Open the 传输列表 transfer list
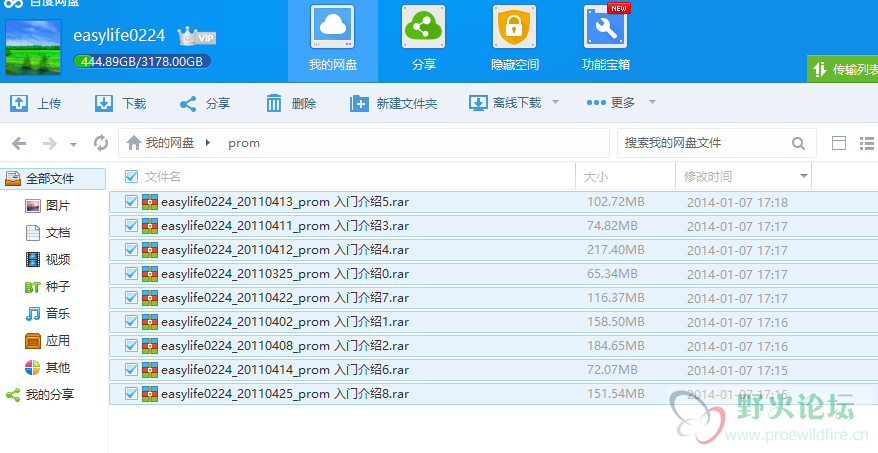This screenshot has width=878, height=453. [842, 69]
